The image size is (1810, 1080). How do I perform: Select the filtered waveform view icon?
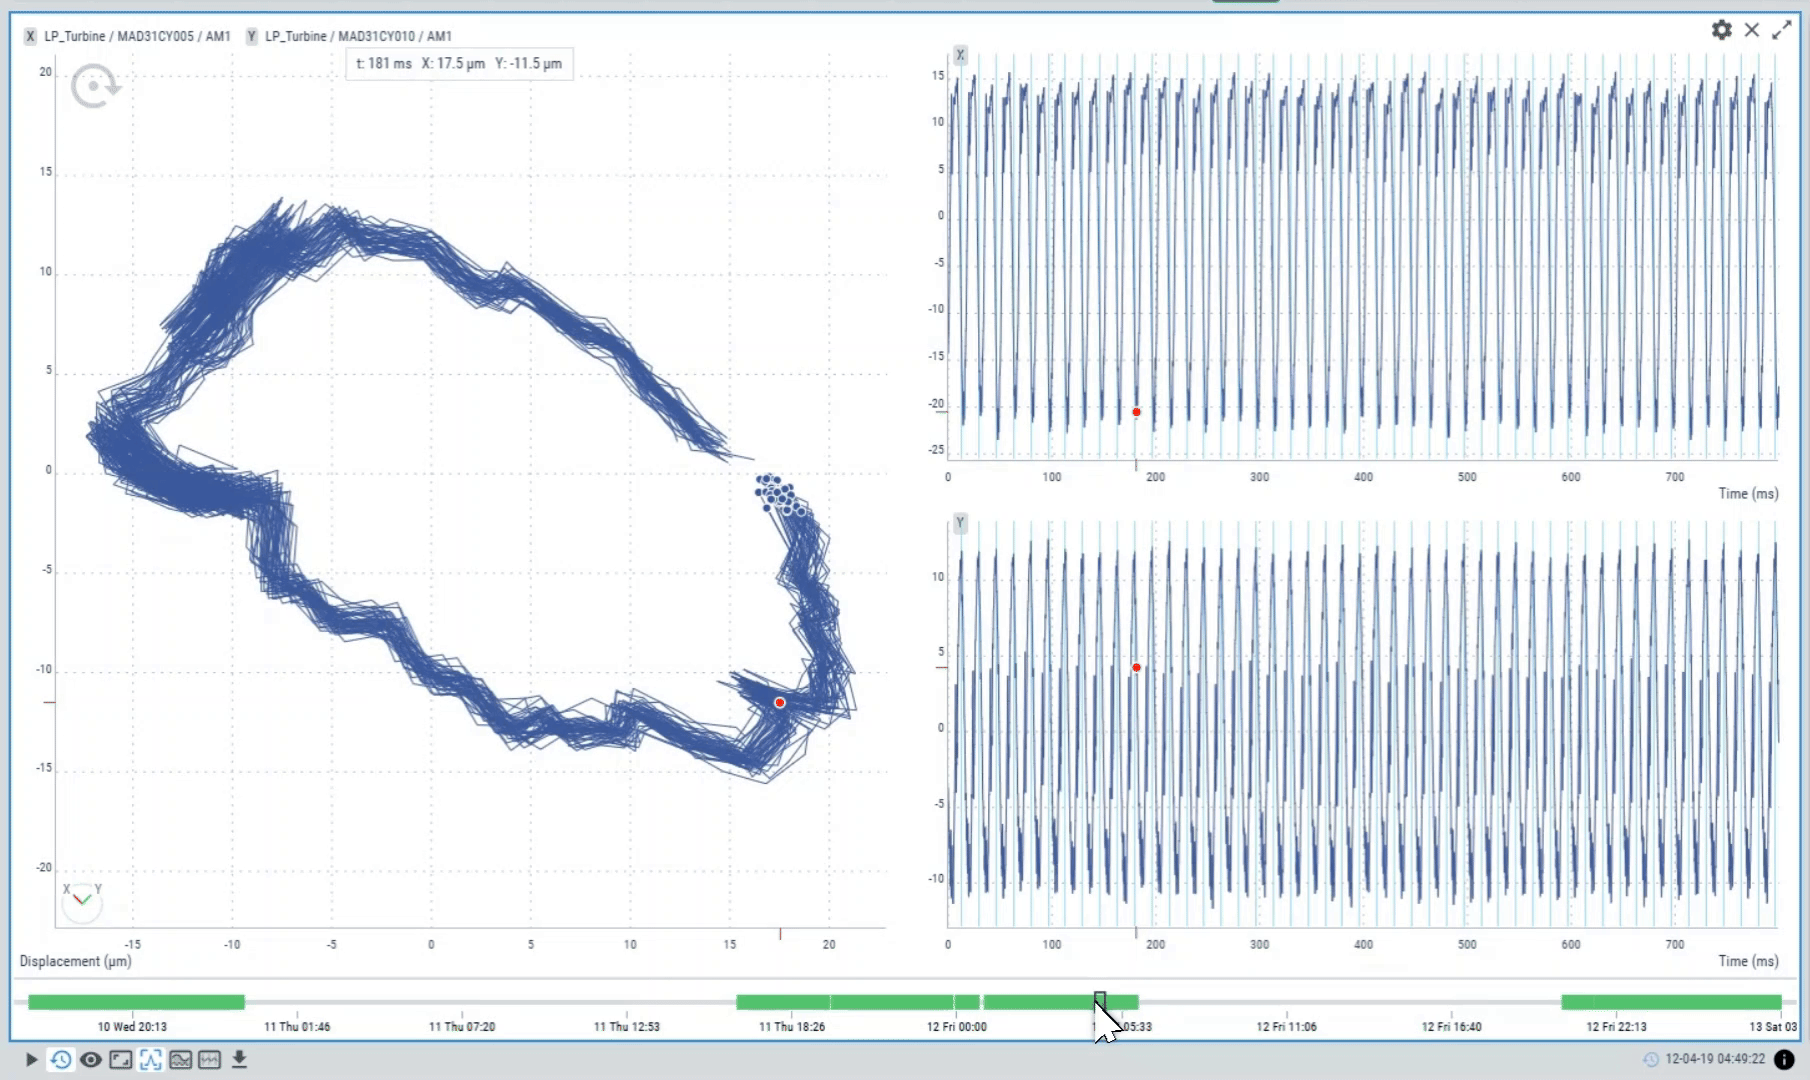coord(180,1059)
